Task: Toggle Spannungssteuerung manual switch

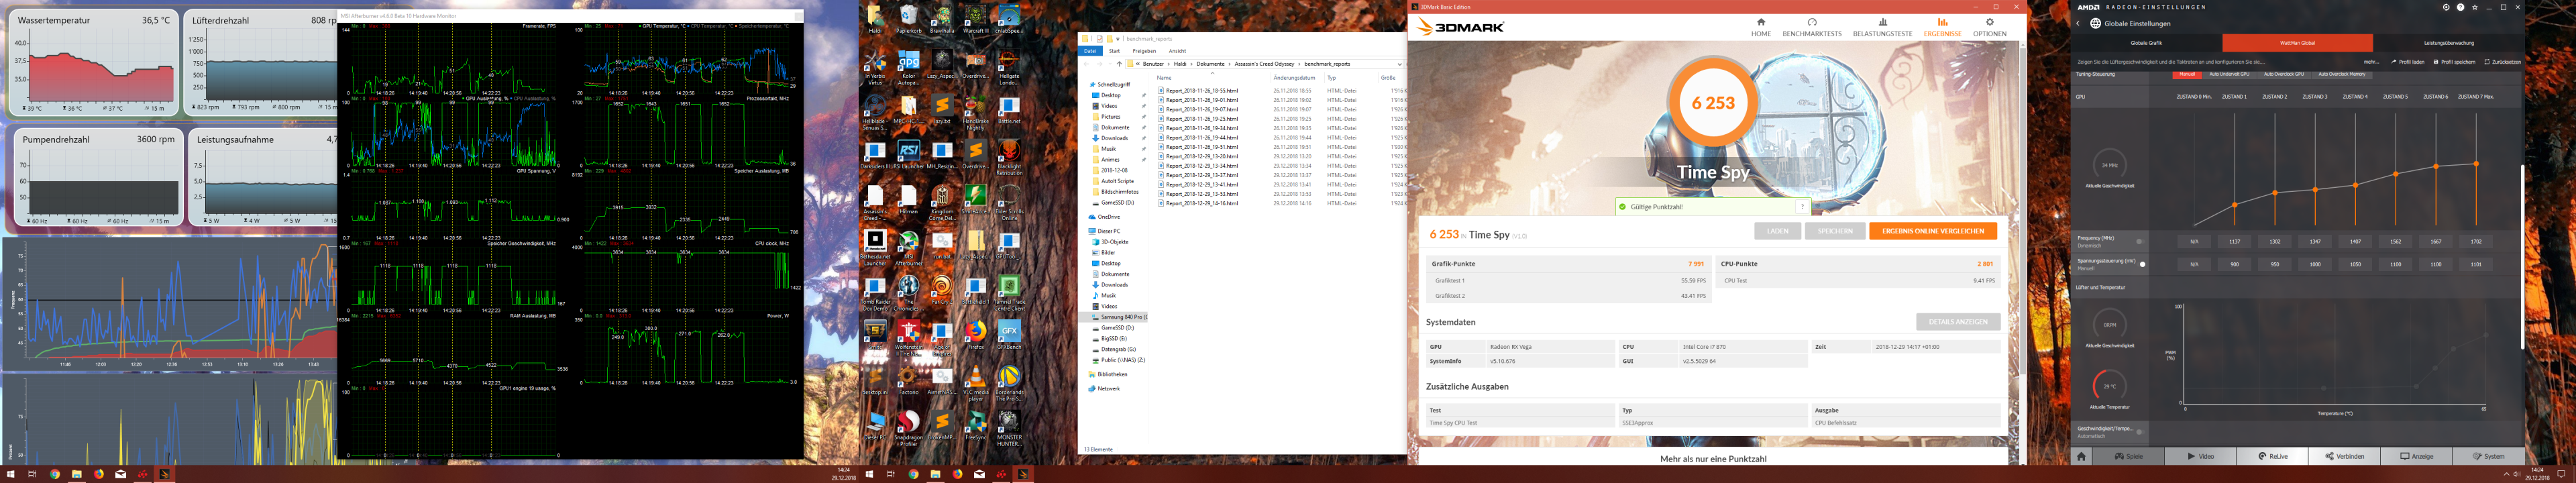Action: pos(2141,265)
